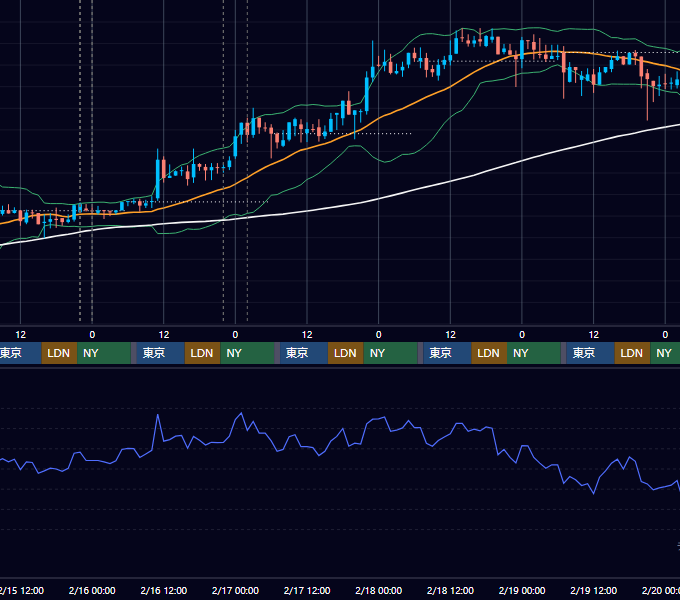Select the LDN session block for 2/17
This screenshot has height=600, width=680.
pos(346,353)
